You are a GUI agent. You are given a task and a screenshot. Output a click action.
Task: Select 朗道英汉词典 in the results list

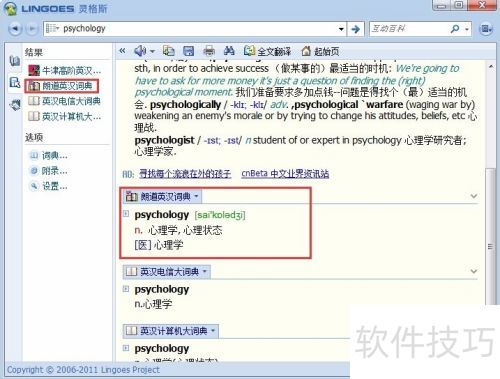click(62, 86)
